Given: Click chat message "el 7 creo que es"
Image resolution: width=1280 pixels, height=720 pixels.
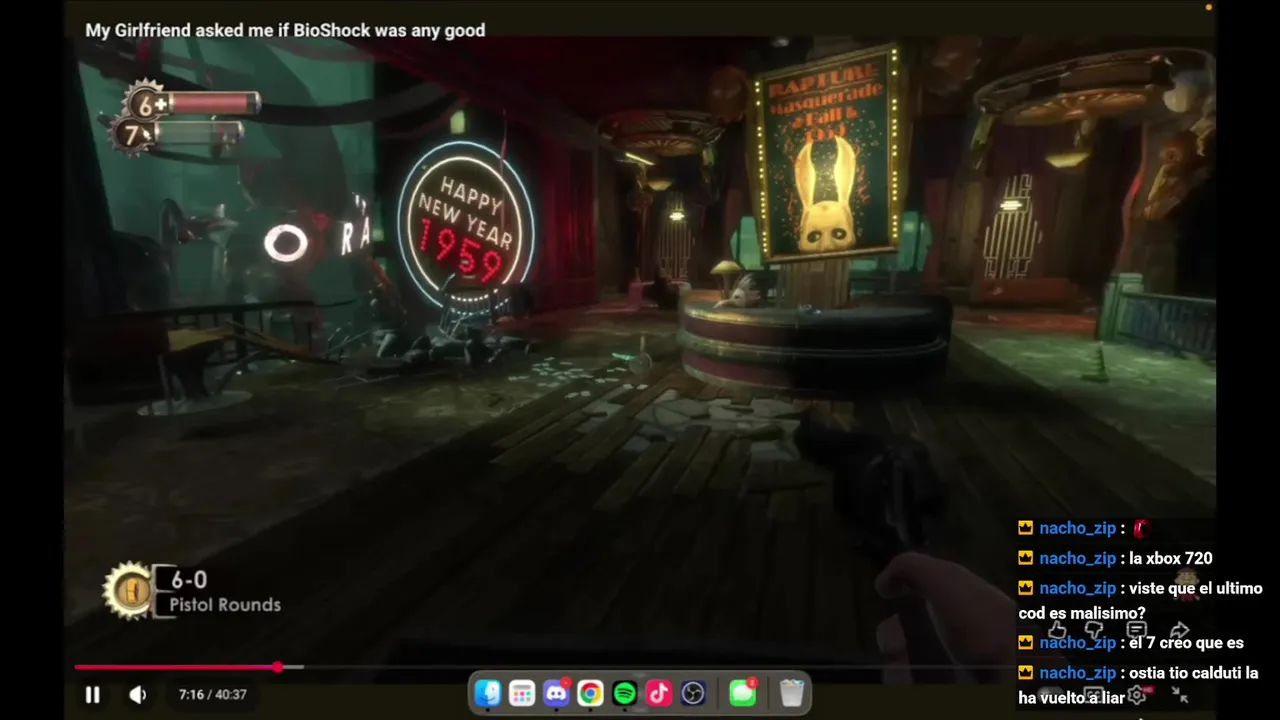Looking at the screenshot, I should point(1186,643).
